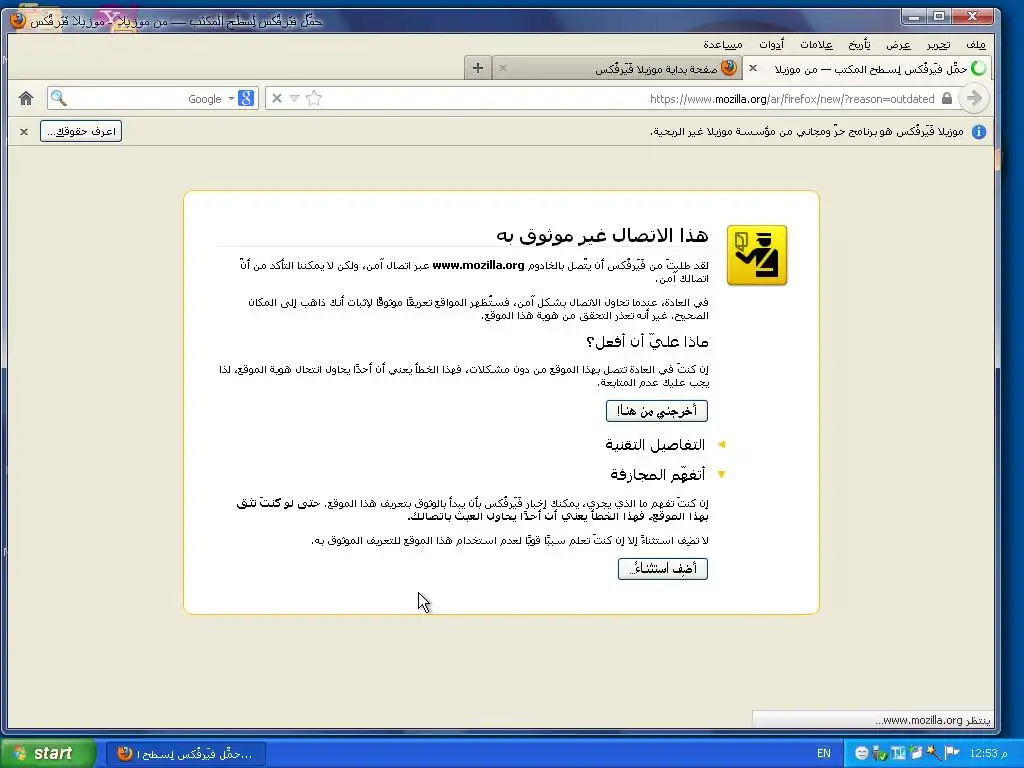Click the flag icon in the system tray

(x=952, y=754)
